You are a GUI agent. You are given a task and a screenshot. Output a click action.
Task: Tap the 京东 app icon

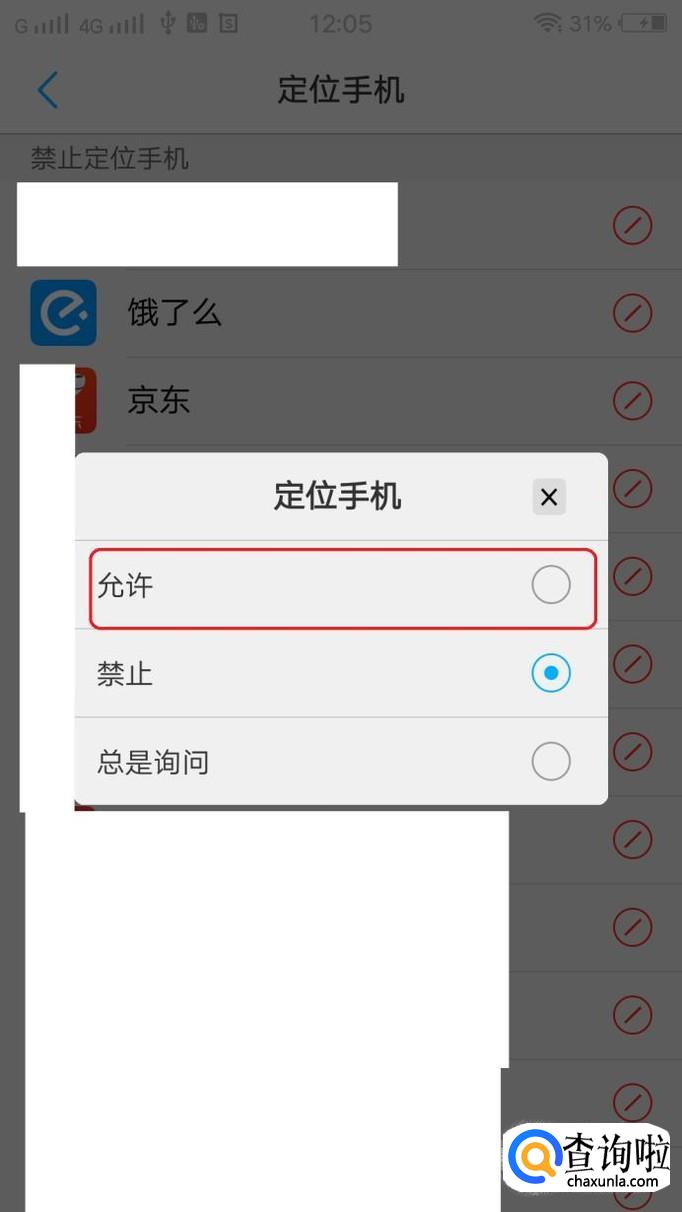point(85,400)
